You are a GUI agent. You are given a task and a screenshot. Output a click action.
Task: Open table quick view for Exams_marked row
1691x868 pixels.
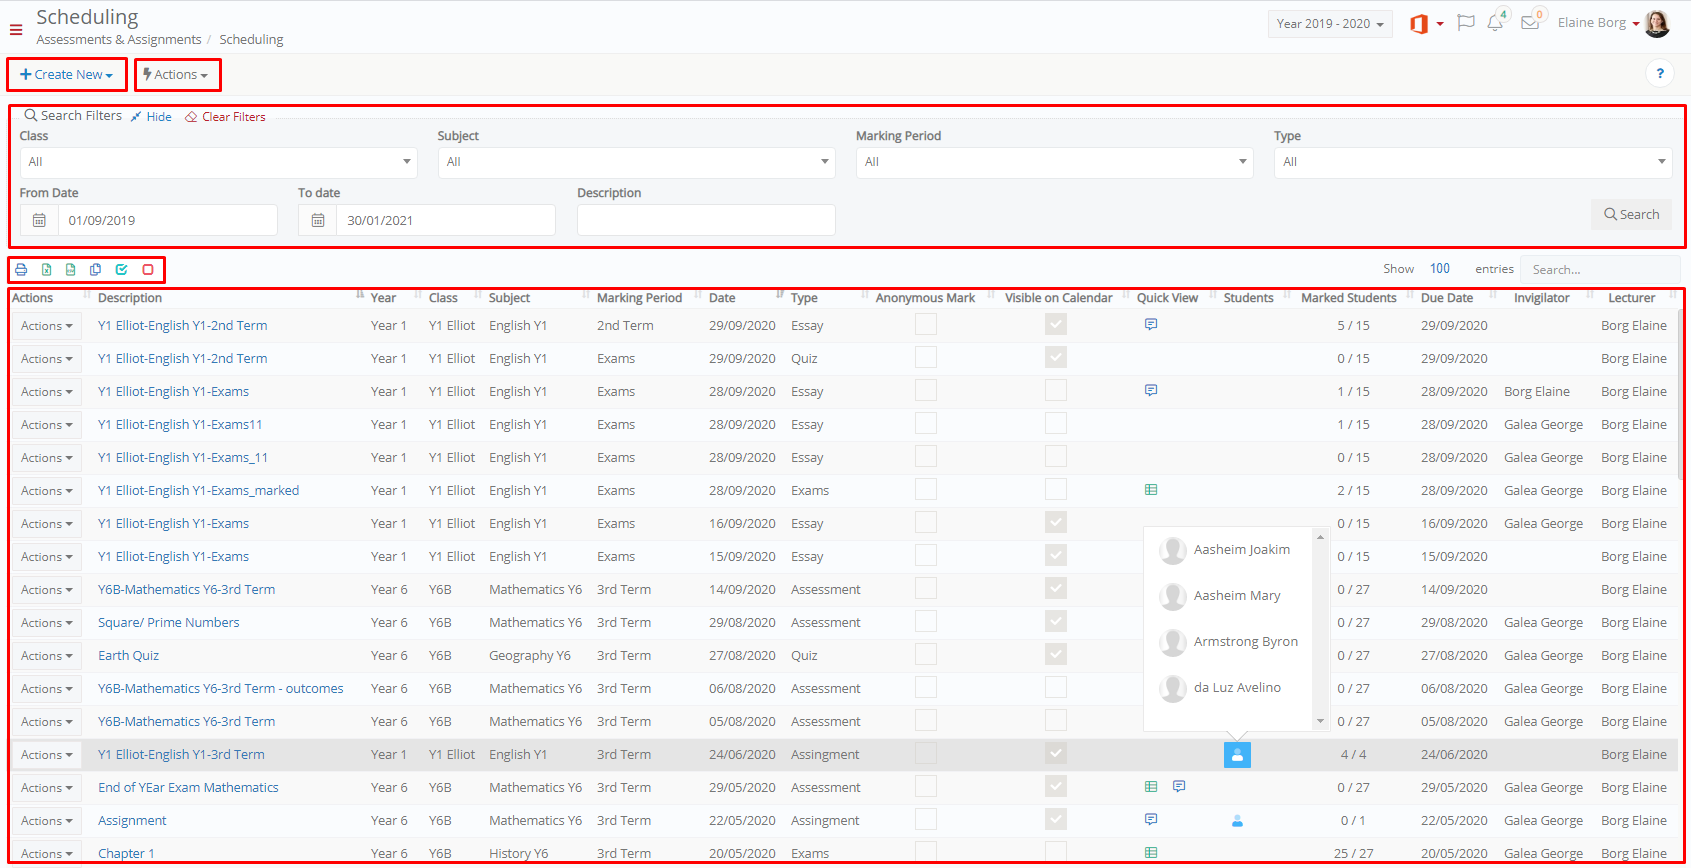(1151, 490)
